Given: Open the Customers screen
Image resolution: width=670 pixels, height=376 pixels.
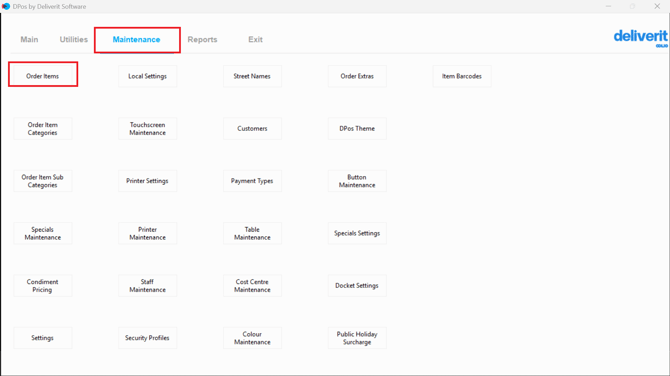Looking at the screenshot, I should click(x=252, y=129).
